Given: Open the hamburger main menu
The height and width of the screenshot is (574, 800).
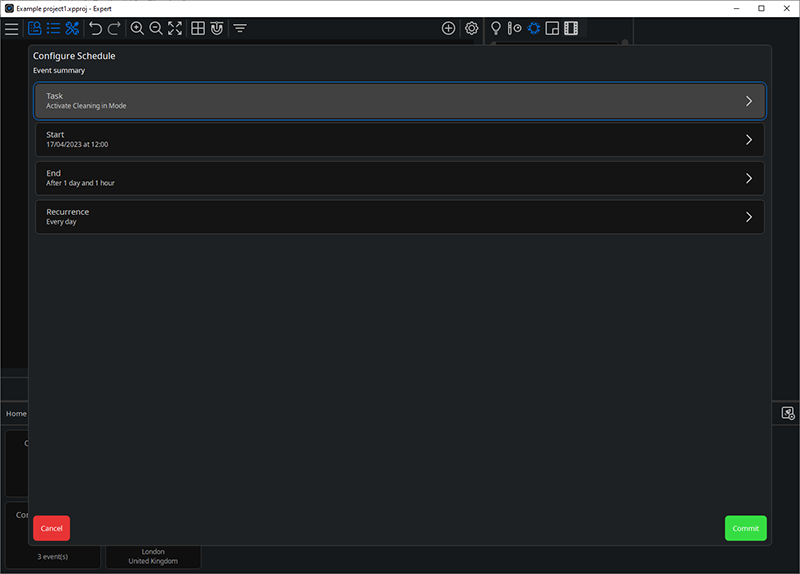Looking at the screenshot, I should click(x=11, y=29).
